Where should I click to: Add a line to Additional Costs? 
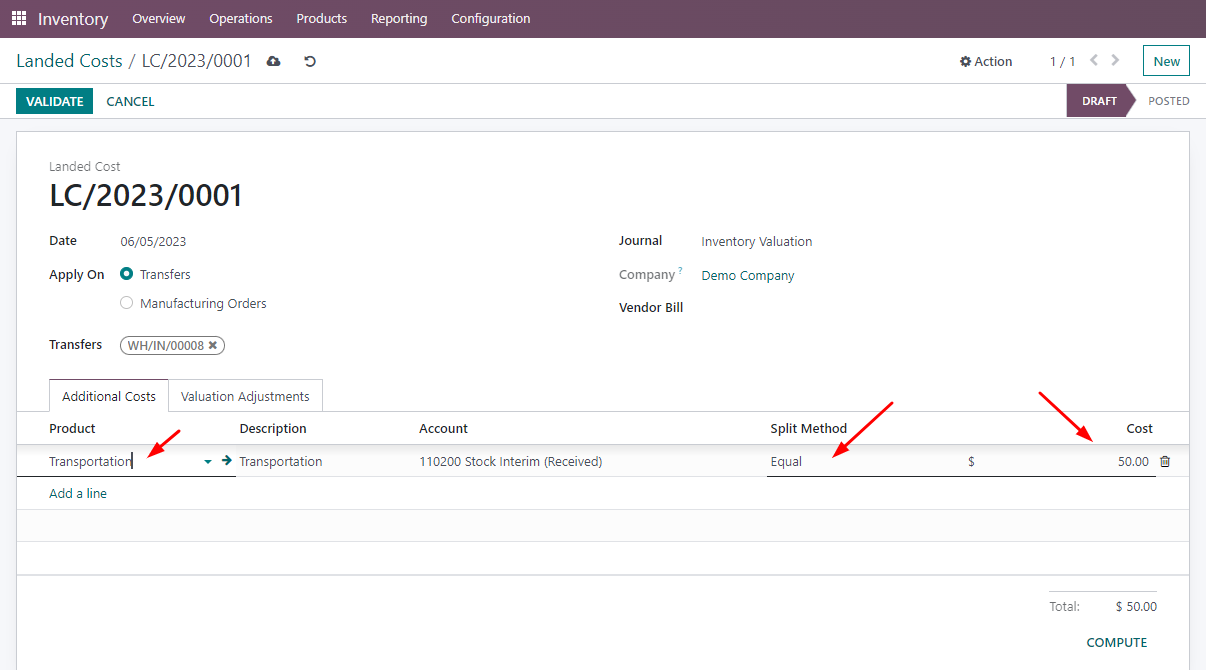78,492
